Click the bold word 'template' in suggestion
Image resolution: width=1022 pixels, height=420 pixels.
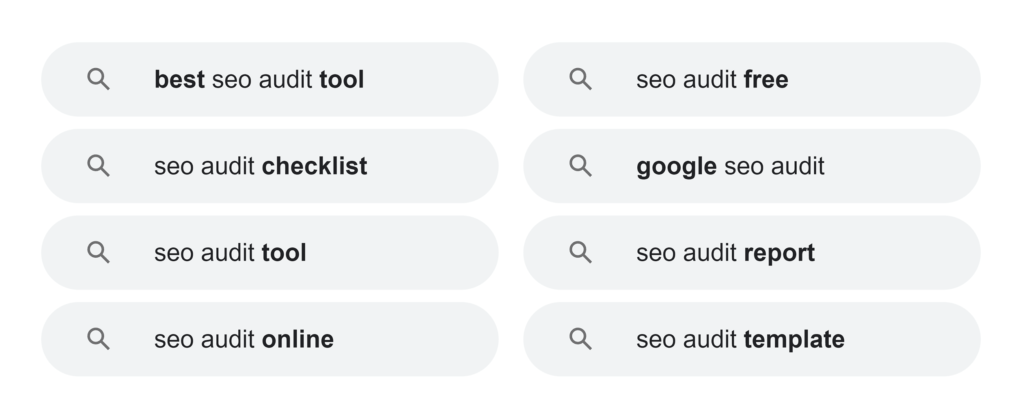(x=794, y=340)
